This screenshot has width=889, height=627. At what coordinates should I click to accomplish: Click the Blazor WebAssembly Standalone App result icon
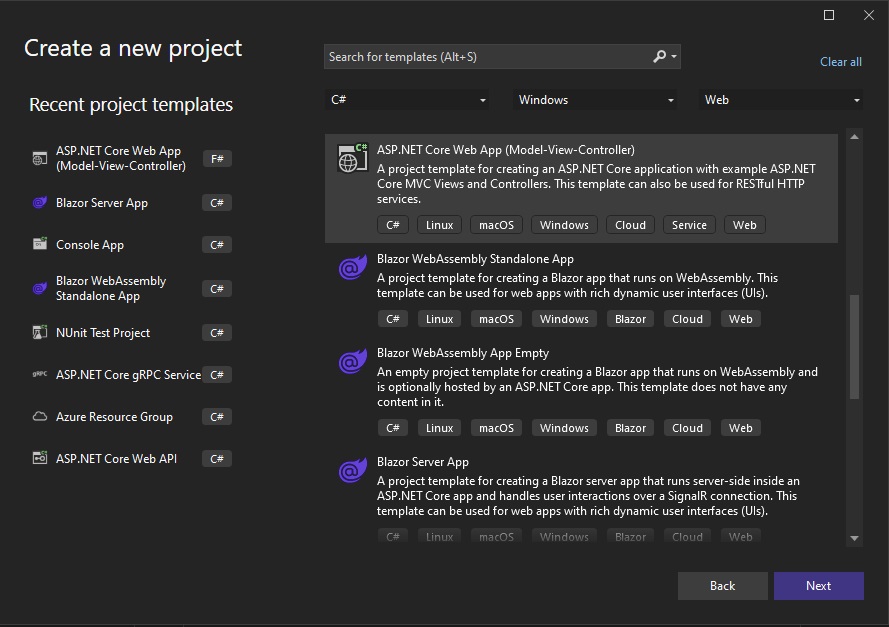tap(352, 268)
